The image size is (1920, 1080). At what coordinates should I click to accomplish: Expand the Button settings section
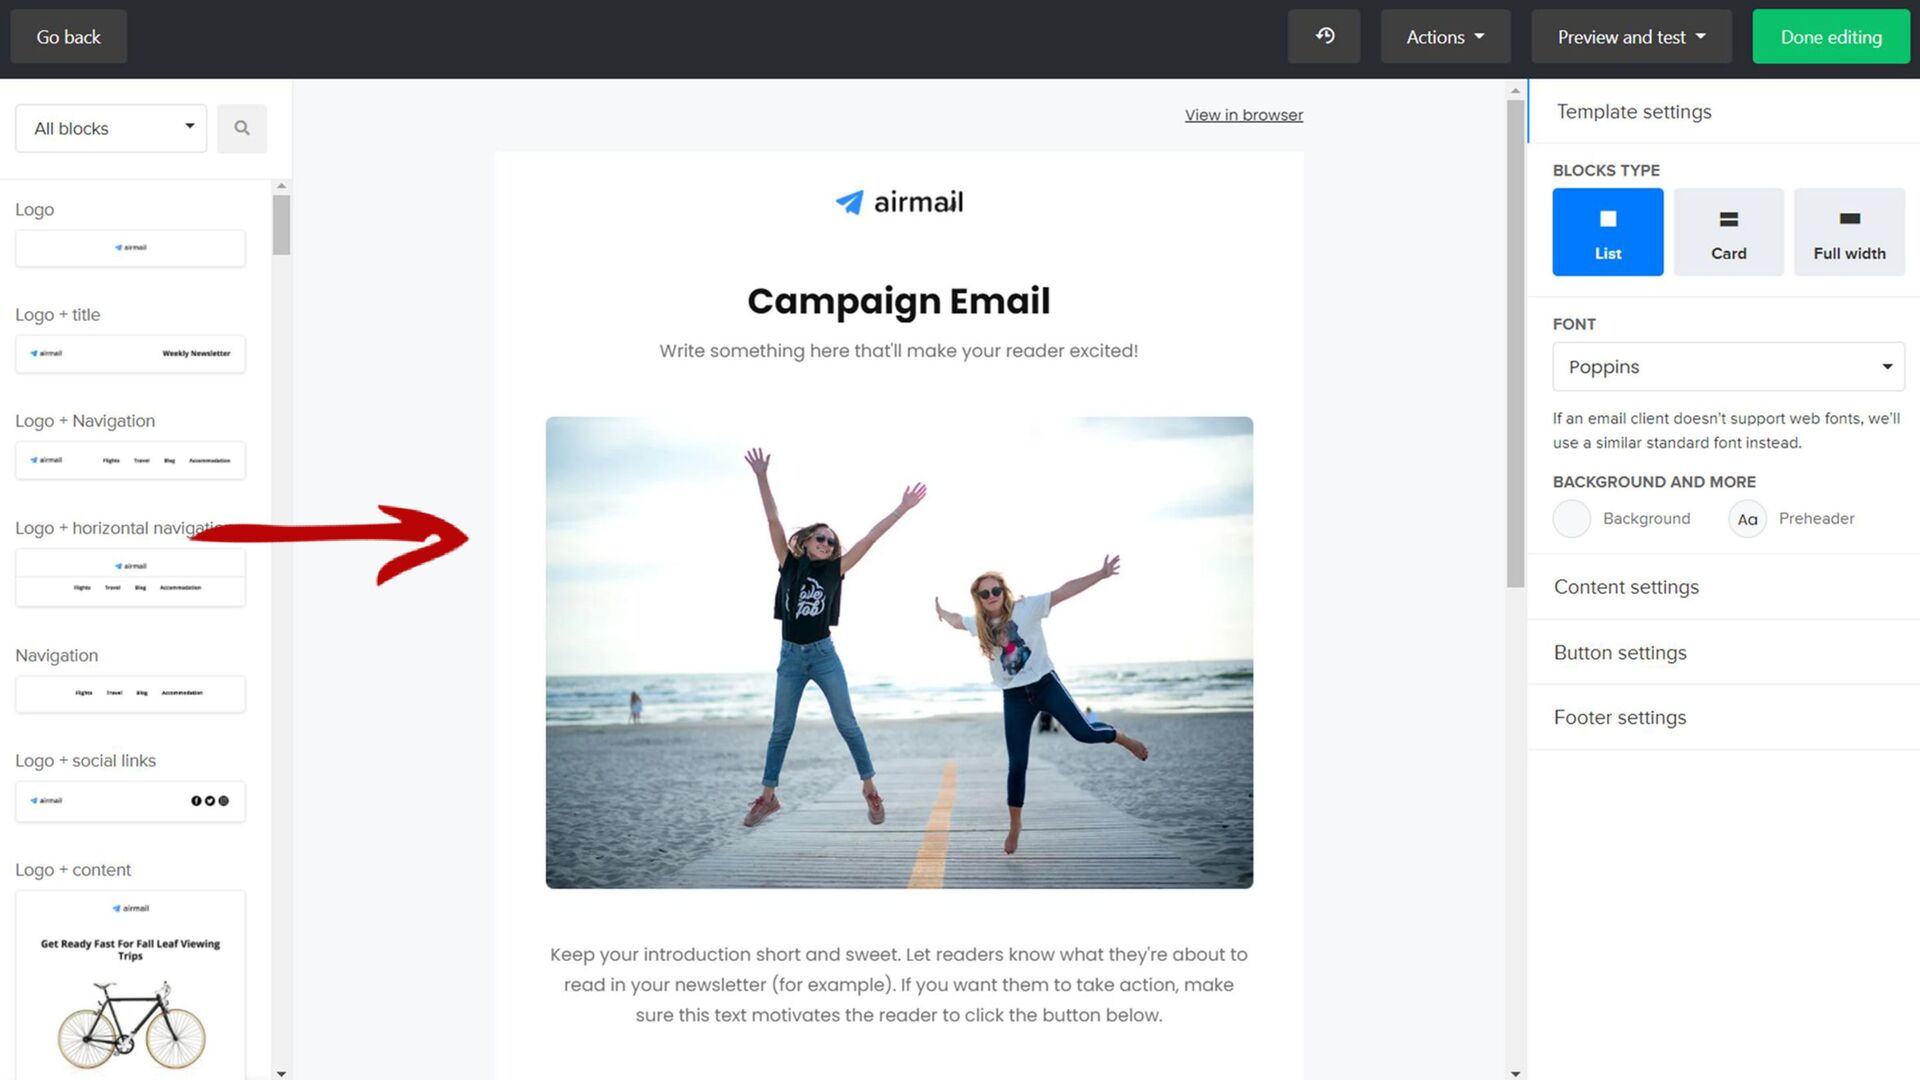pos(1620,653)
